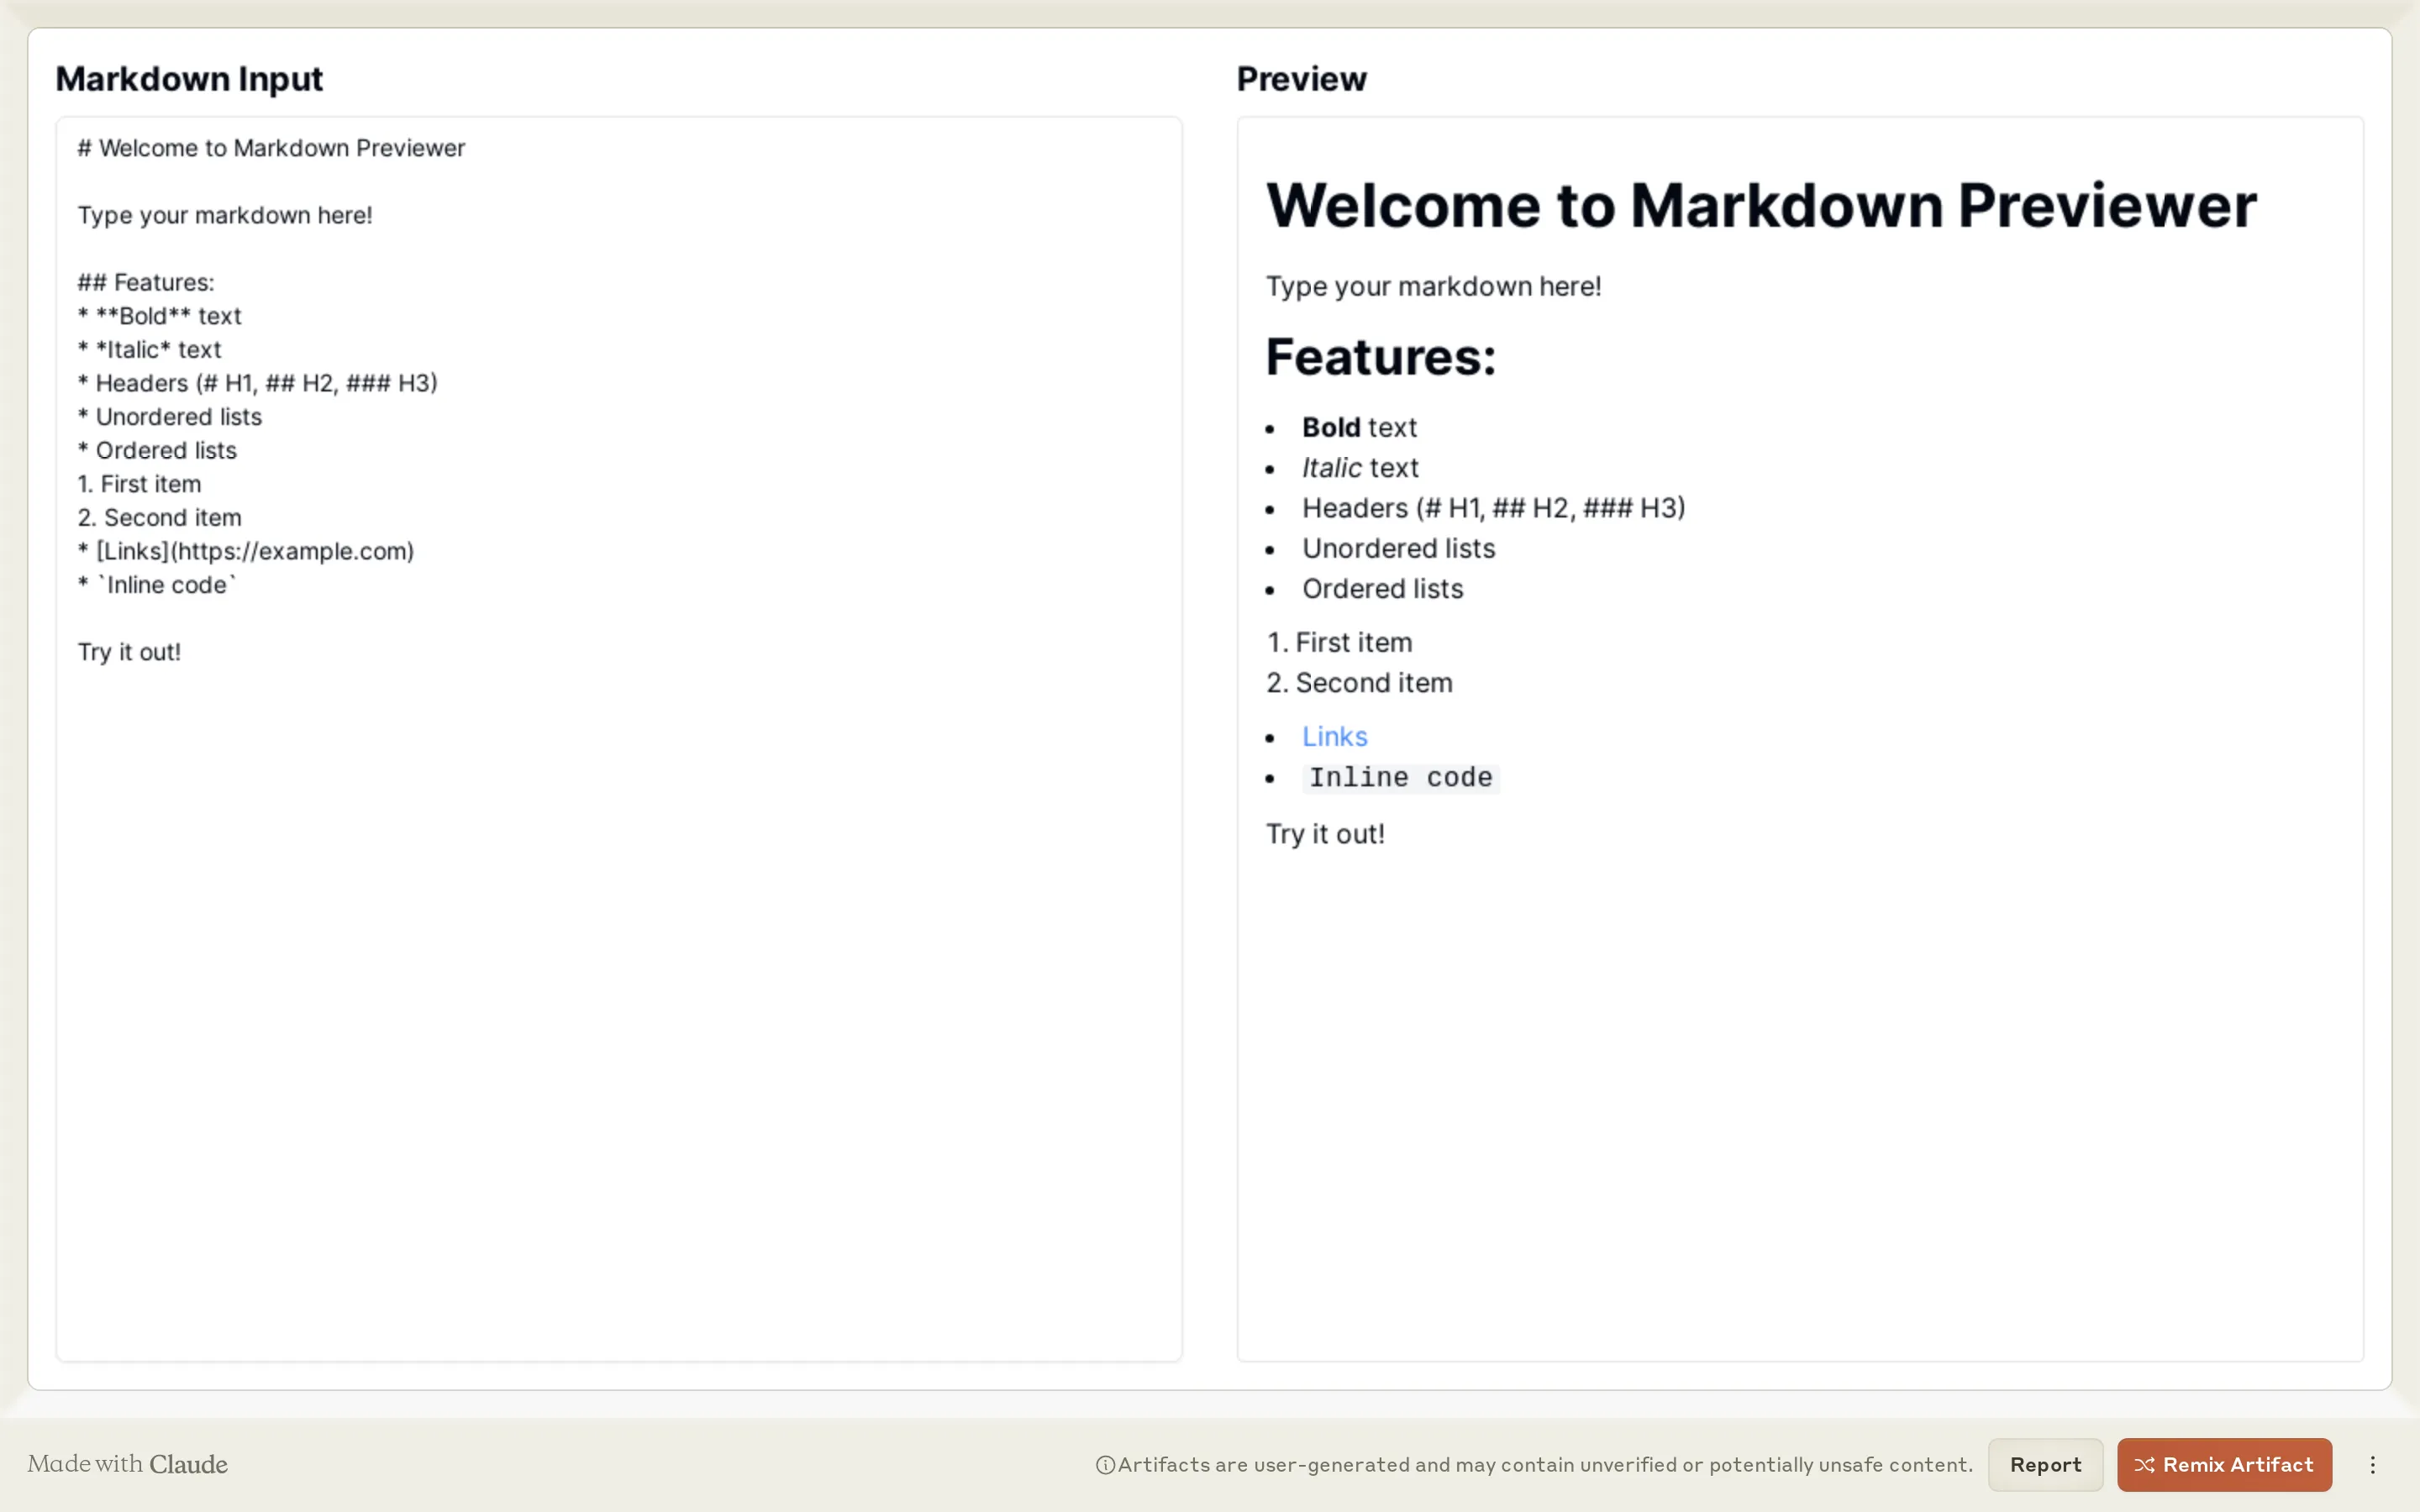Click the info icon beside the artifacts disclaimer

click(1104, 1464)
